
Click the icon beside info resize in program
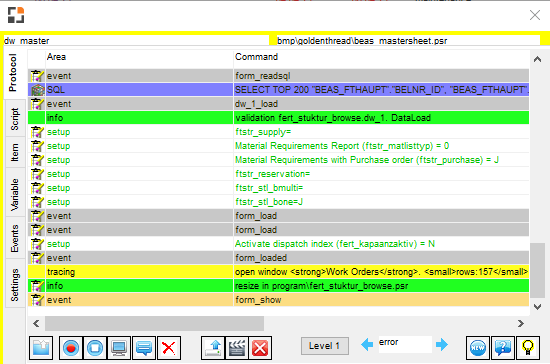coord(37,286)
